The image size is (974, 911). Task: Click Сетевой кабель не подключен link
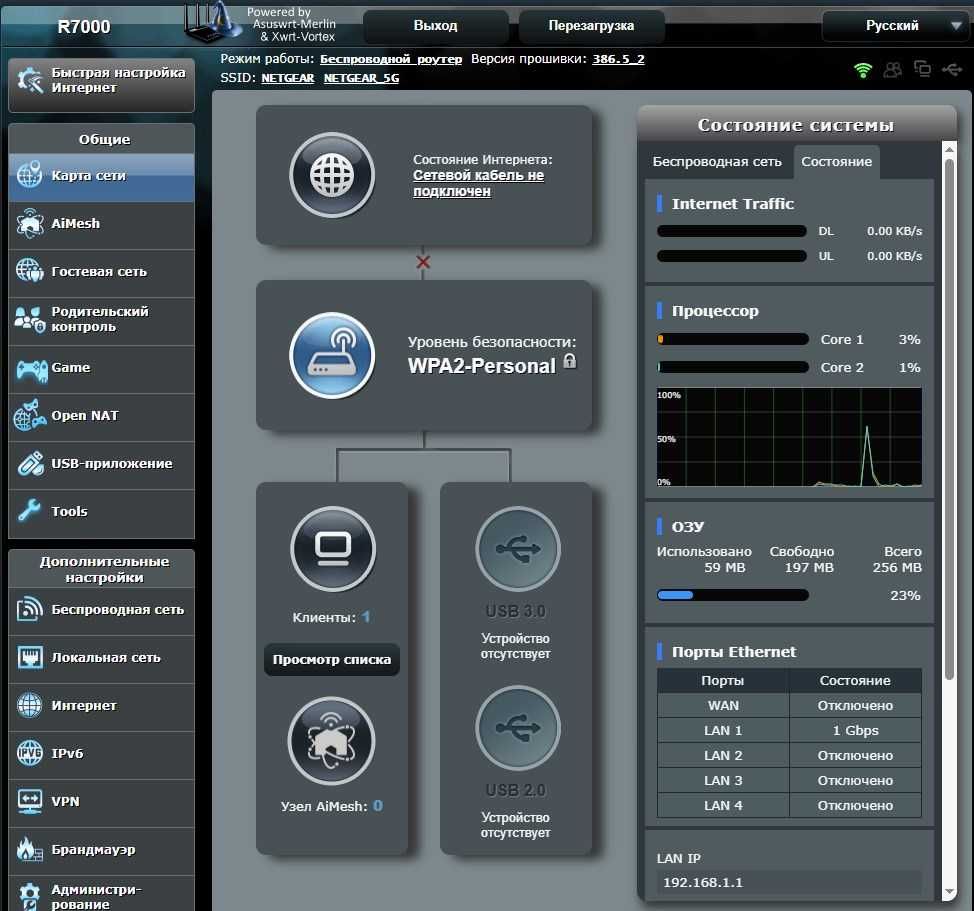(x=478, y=183)
